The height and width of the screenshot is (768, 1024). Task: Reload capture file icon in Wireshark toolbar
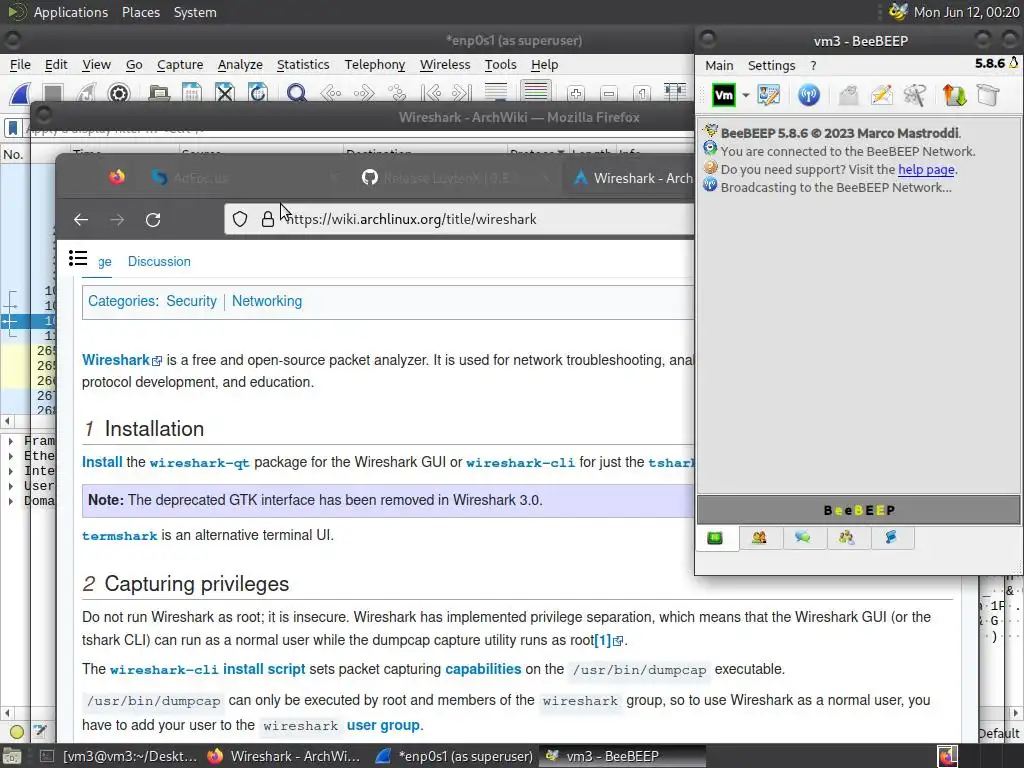click(x=258, y=93)
